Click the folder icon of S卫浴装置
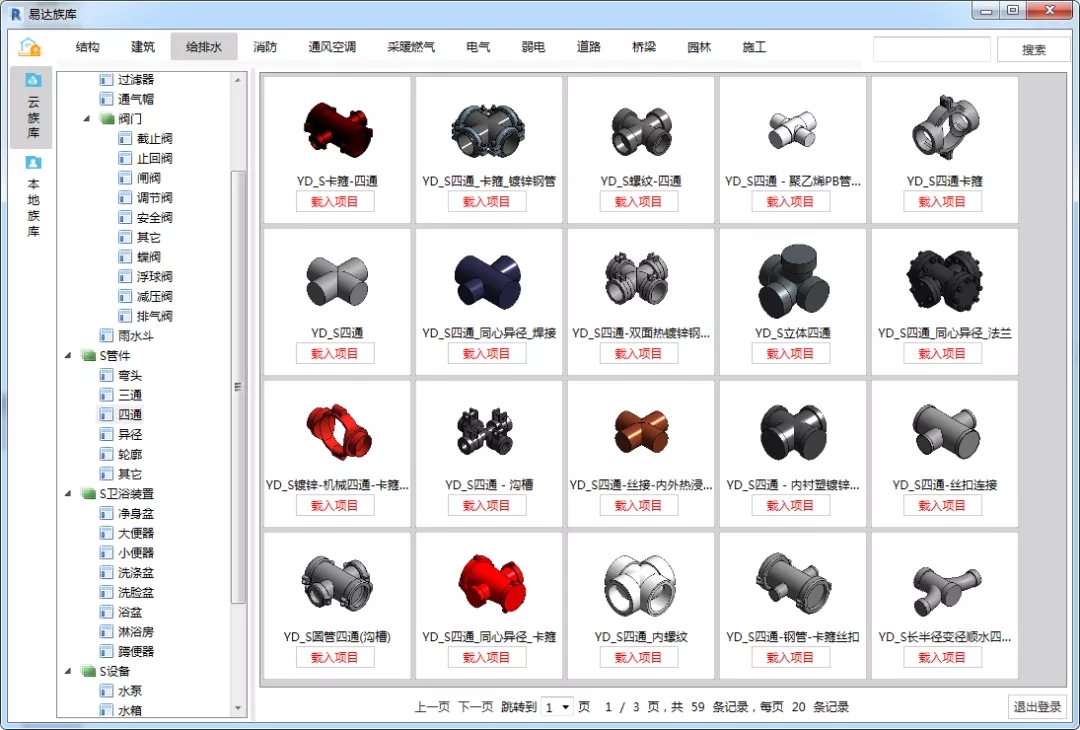Viewport: 1080px width, 730px height. click(88, 494)
